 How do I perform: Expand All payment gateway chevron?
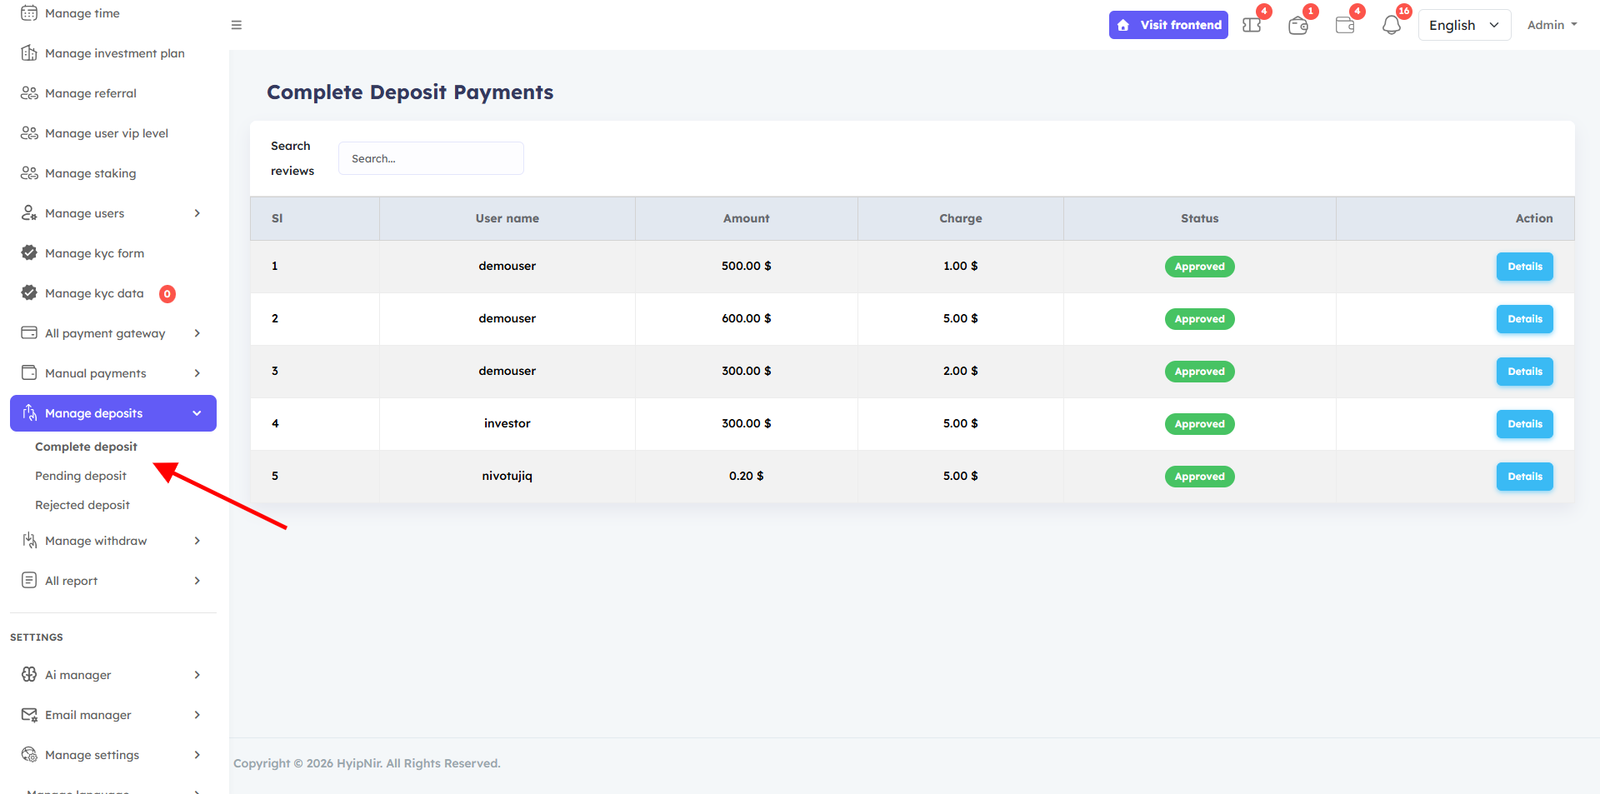coord(197,333)
